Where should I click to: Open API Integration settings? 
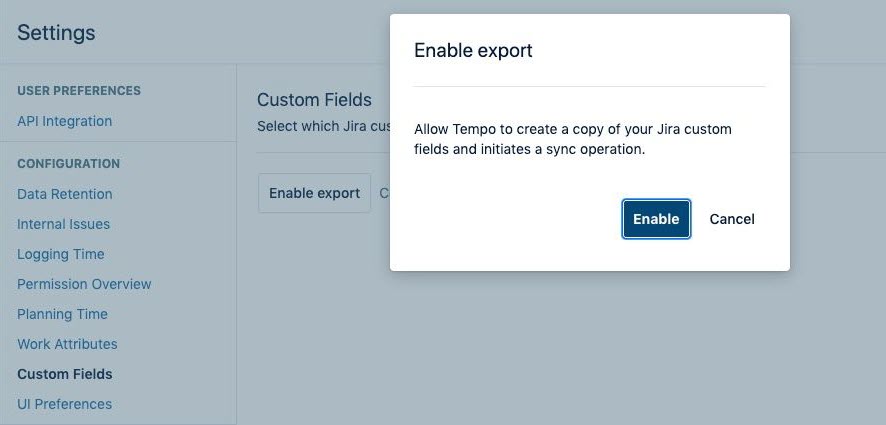click(64, 121)
